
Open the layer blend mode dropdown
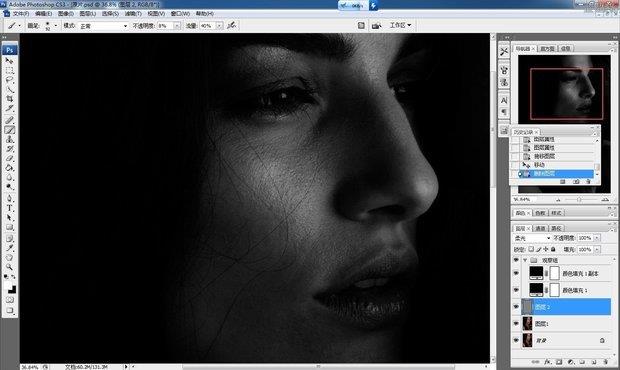(x=532, y=238)
